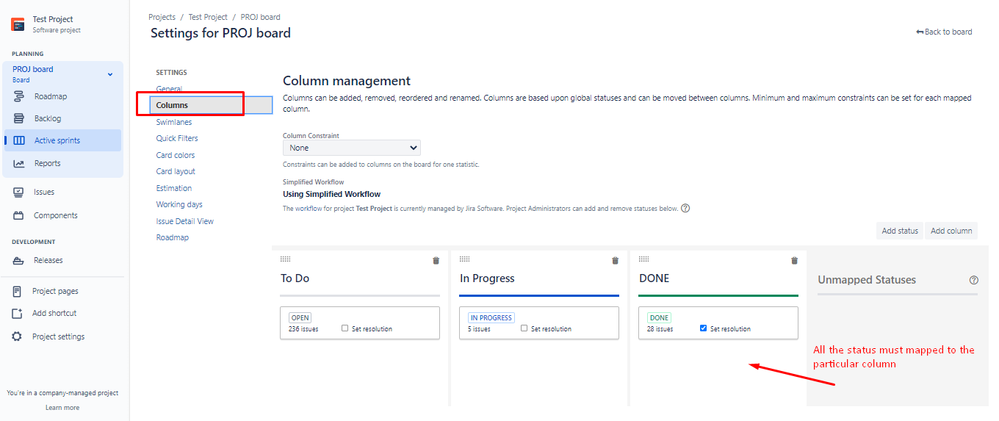Click the Active sprints board icon
The height and width of the screenshot is (421, 999).
tap(19, 141)
